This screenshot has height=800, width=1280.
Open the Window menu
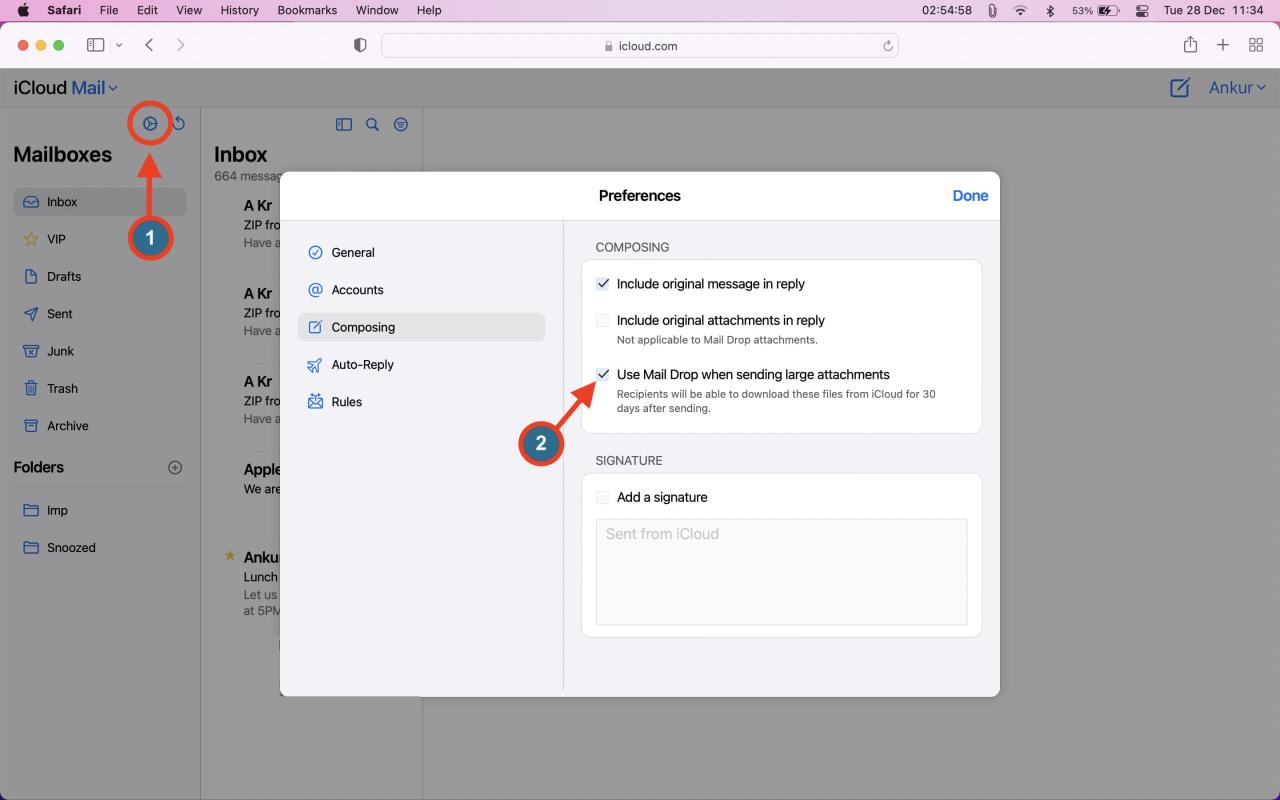pyautogui.click(x=377, y=10)
